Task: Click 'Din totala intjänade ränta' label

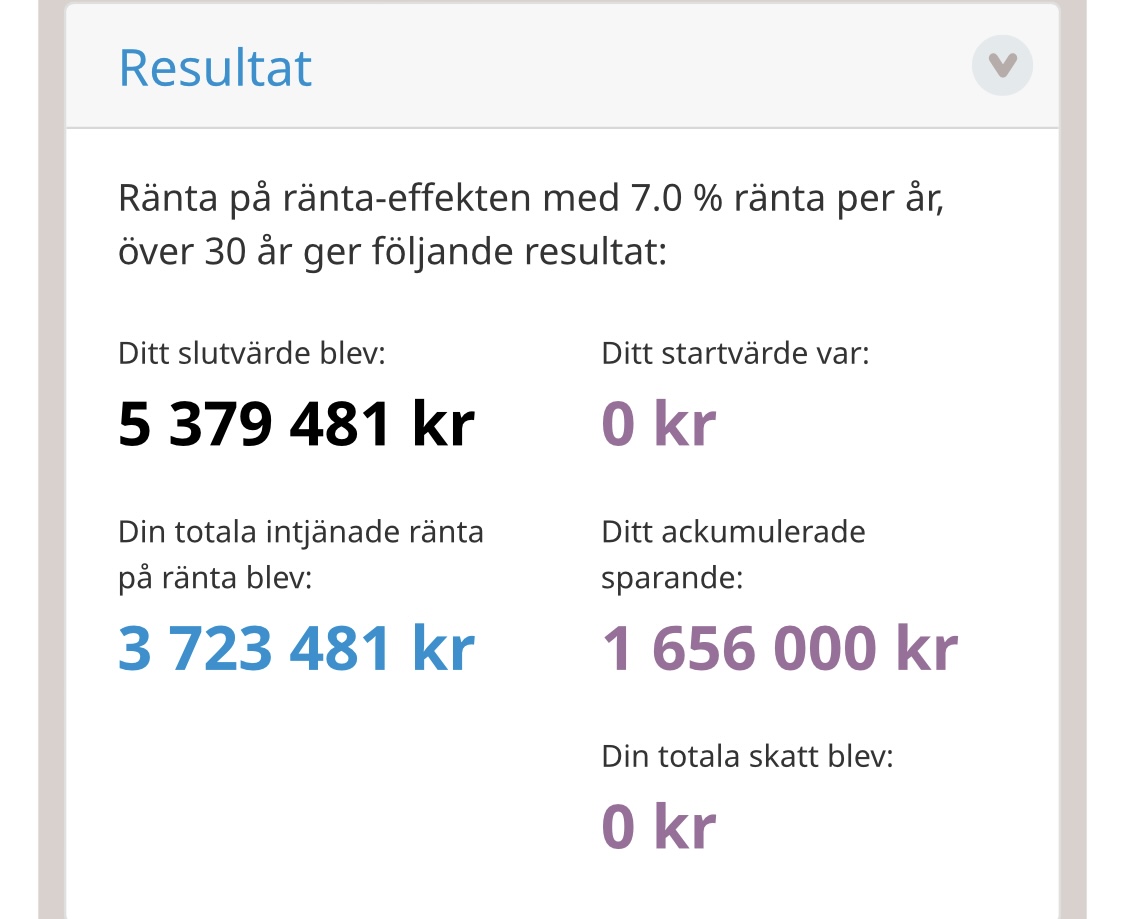Action: (300, 531)
